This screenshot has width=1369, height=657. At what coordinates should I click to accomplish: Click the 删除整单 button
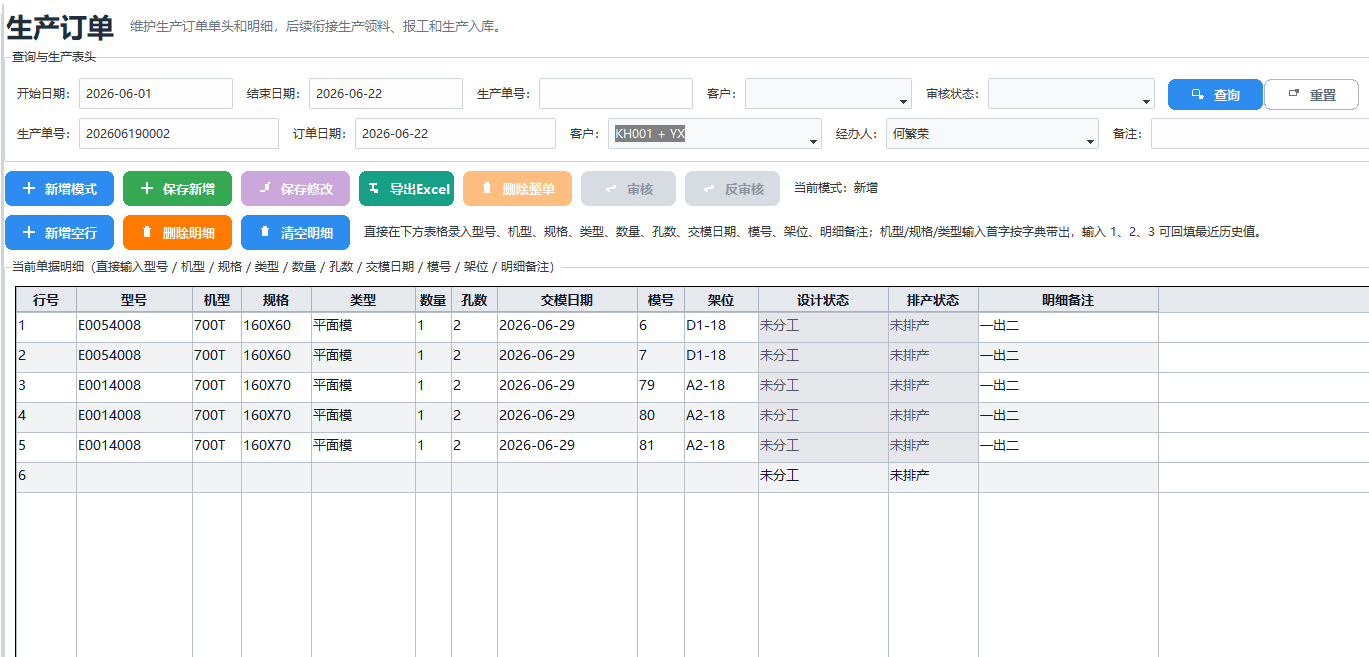point(517,188)
